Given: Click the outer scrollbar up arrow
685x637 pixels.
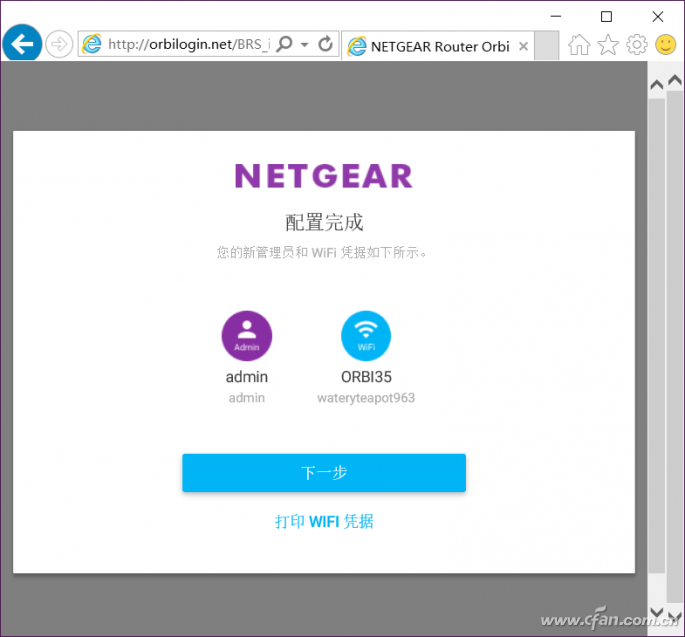Looking at the screenshot, I should pos(675,80).
